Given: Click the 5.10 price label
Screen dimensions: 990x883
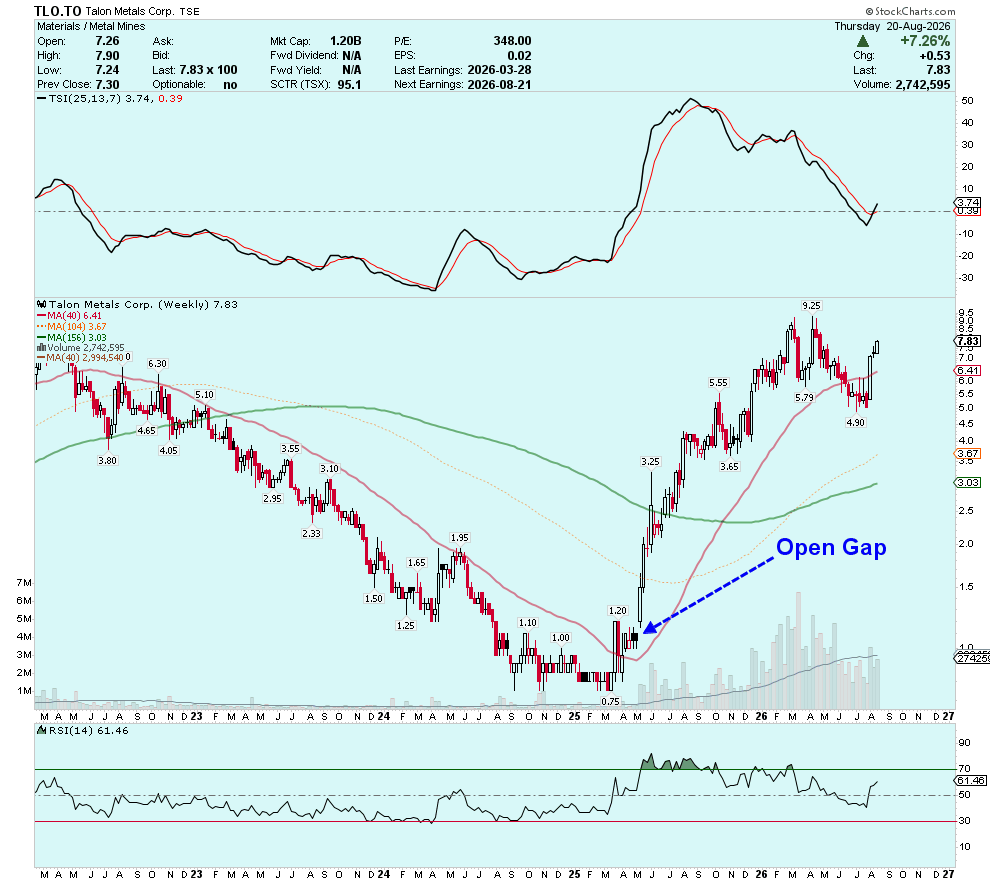Looking at the screenshot, I should 205,394.
